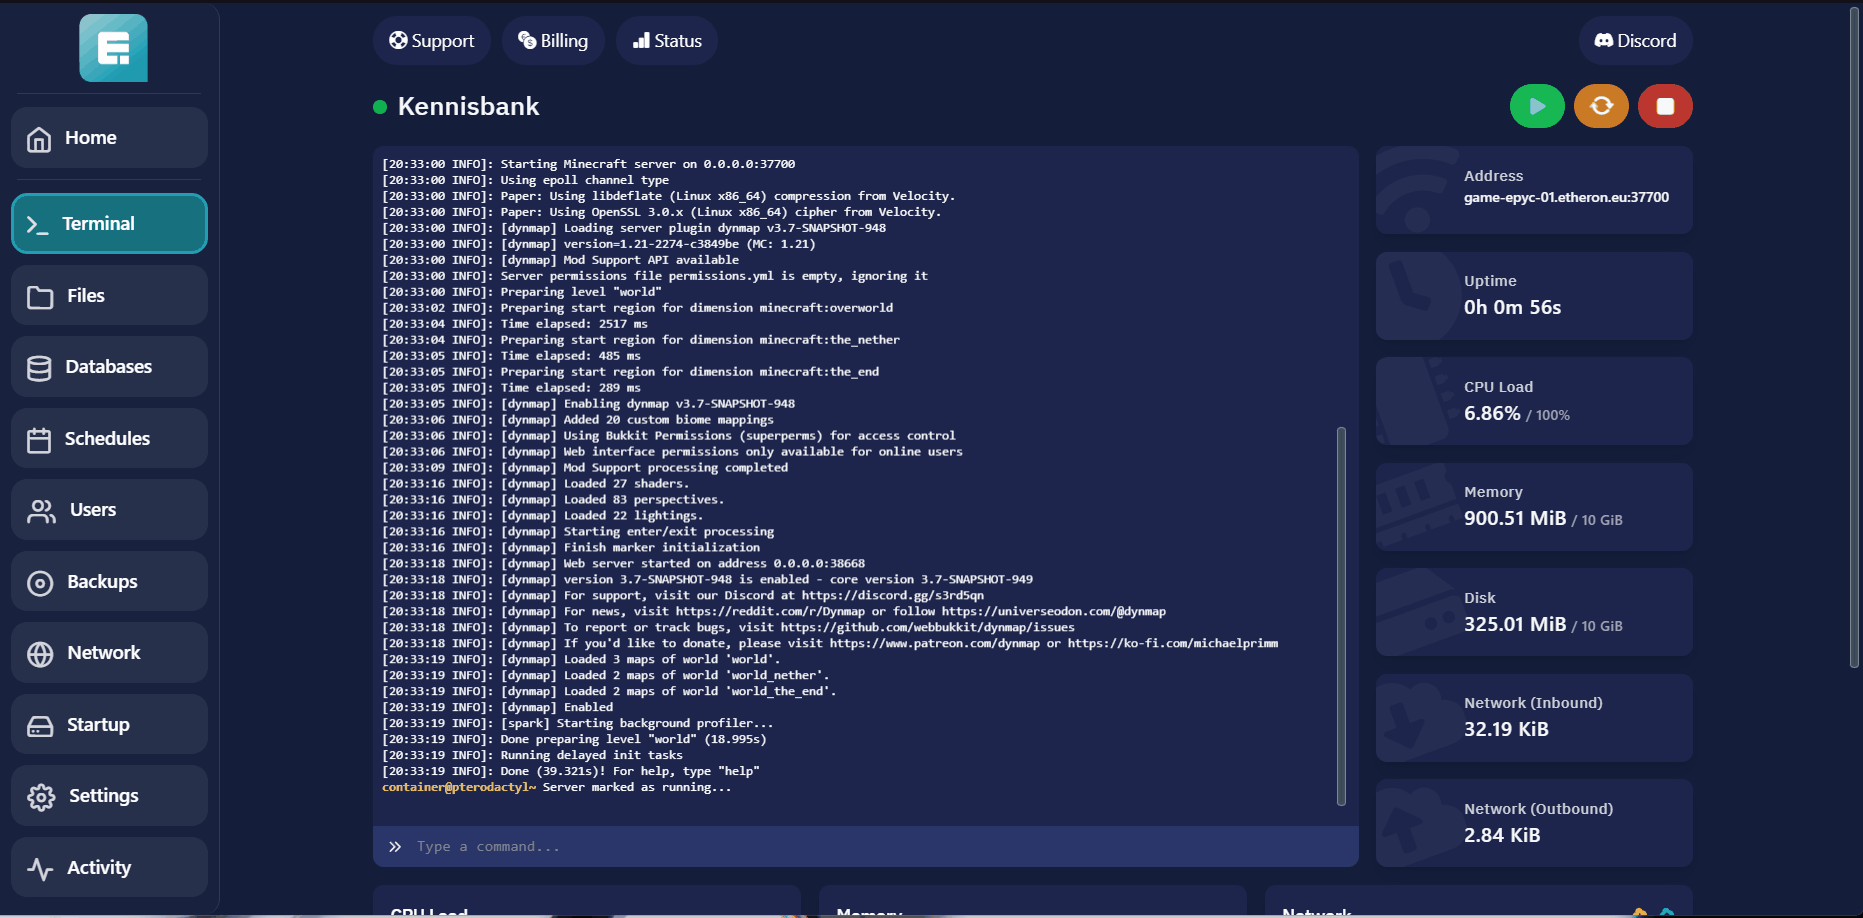This screenshot has width=1863, height=918.
Task: Click the red Stop server button
Action: pyautogui.click(x=1665, y=106)
